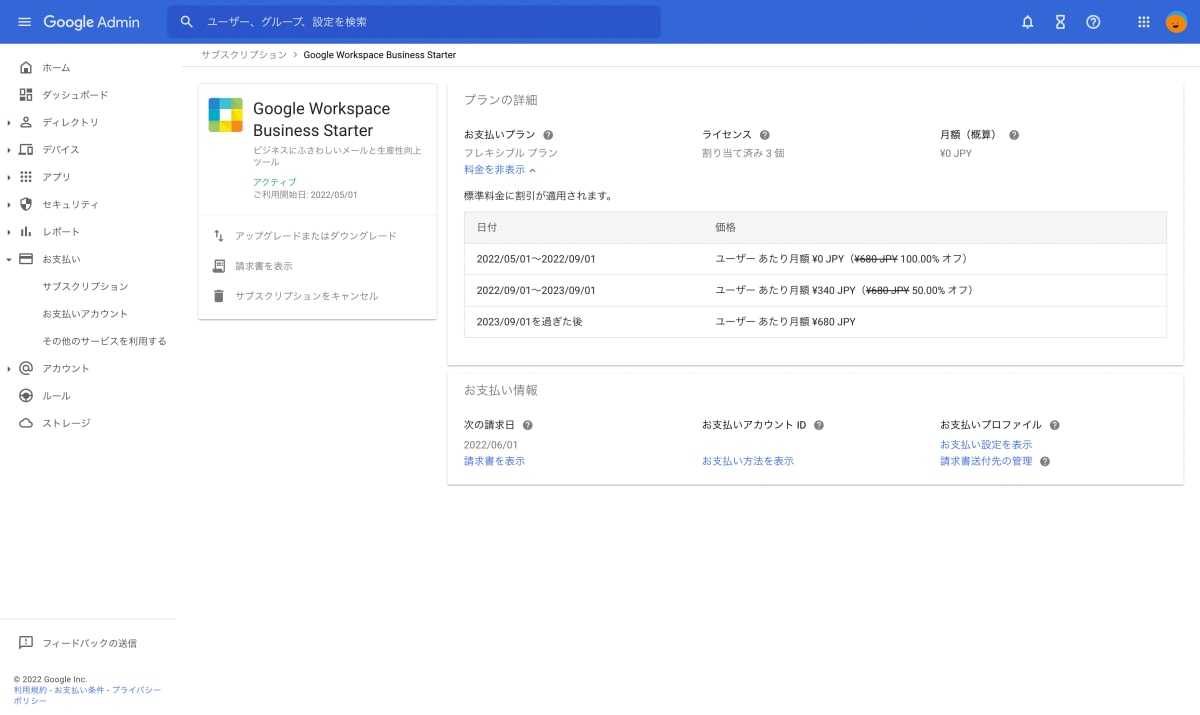Viewport: 1200px width, 715px height.
Task: Open the main hamburger menu
Action: click(x=25, y=22)
